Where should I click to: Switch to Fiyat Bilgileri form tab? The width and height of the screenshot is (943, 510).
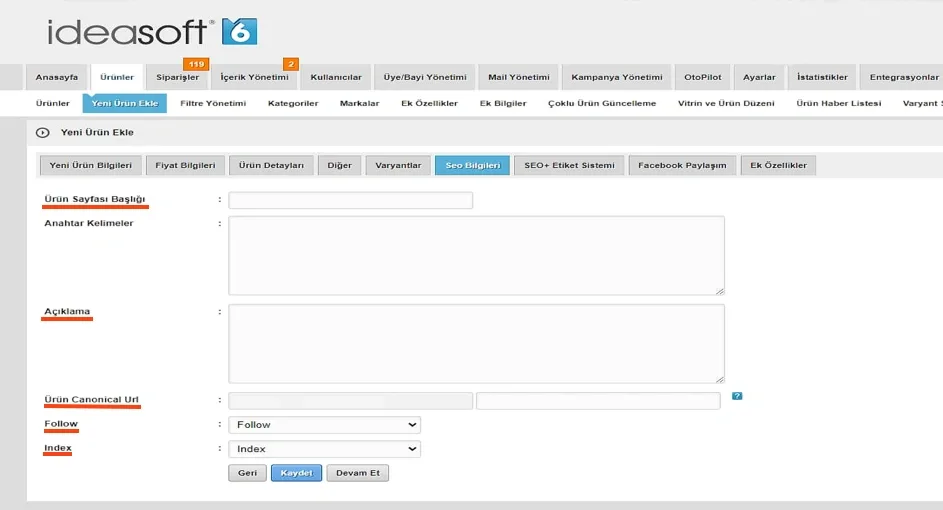[x=185, y=165]
